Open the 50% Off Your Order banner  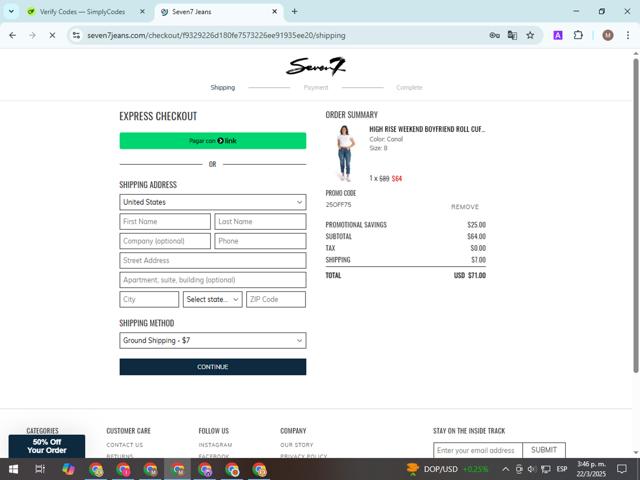tap(47, 446)
